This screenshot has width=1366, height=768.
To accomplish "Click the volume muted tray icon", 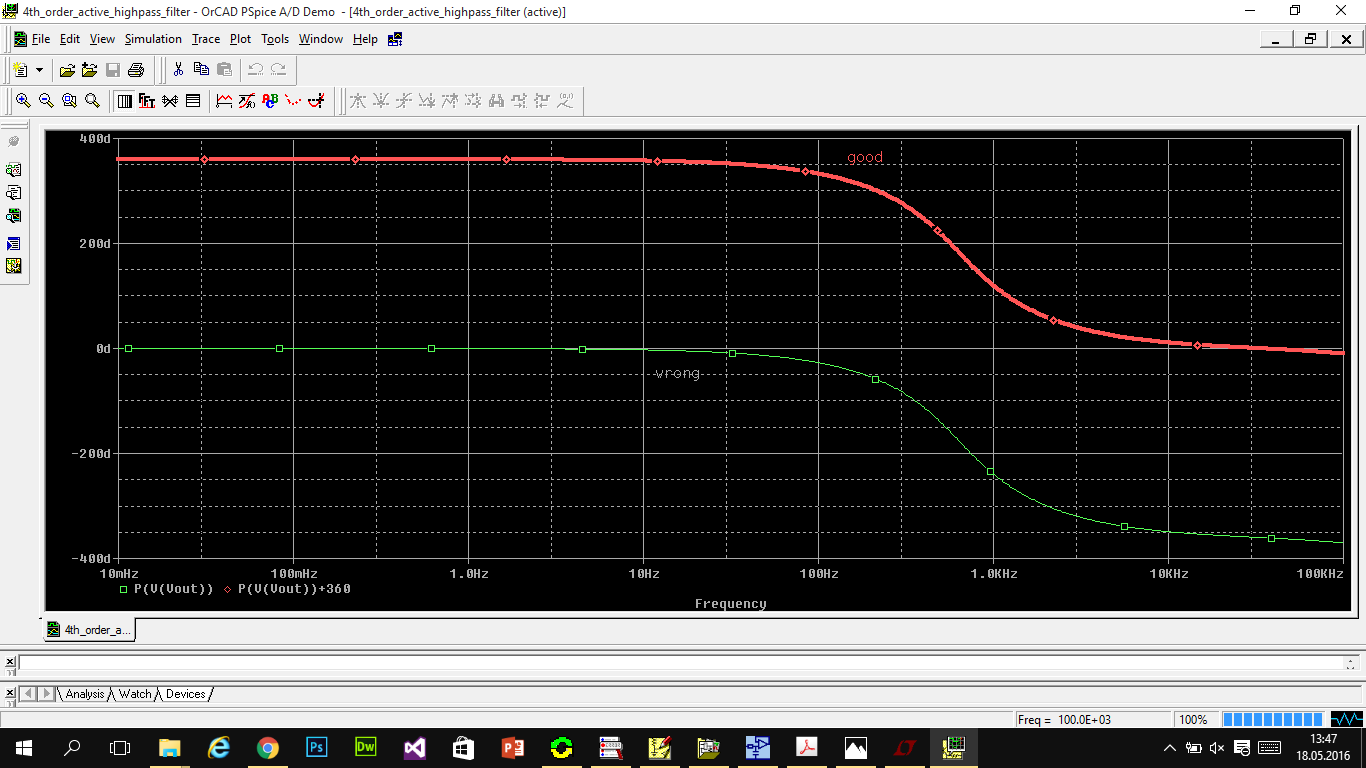I will [1217, 748].
